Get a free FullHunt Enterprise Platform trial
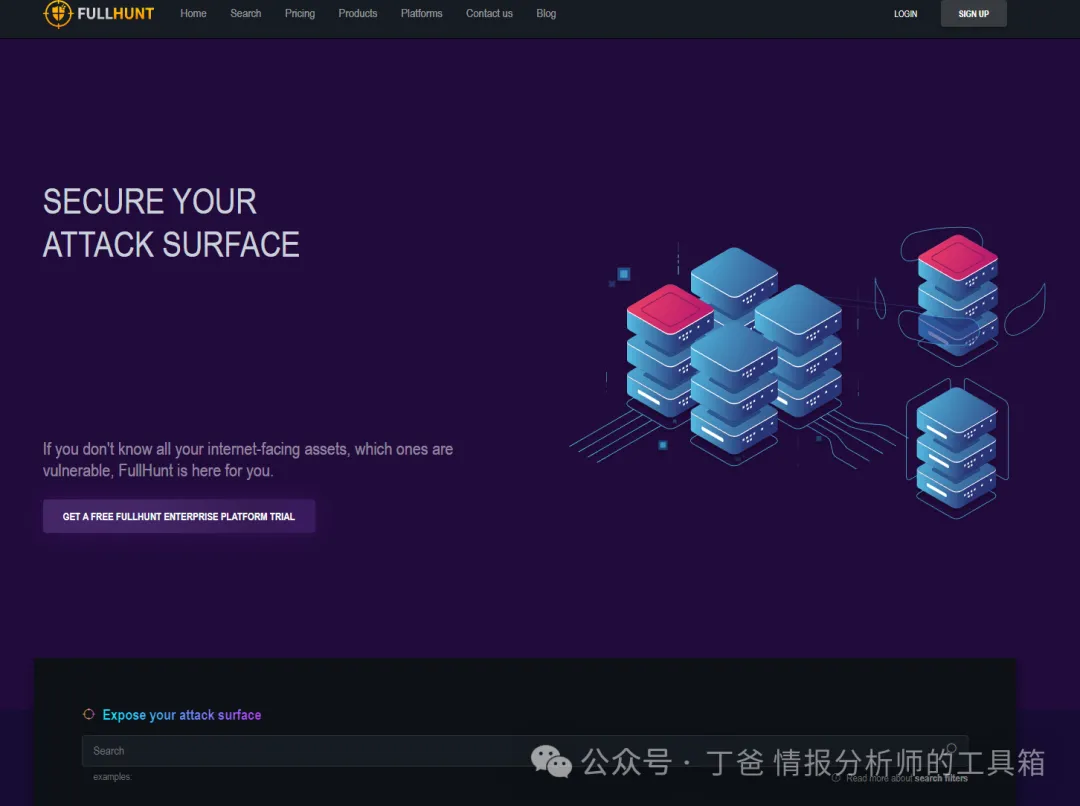This screenshot has width=1080, height=806. pyautogui.click(x=179, y=516)
